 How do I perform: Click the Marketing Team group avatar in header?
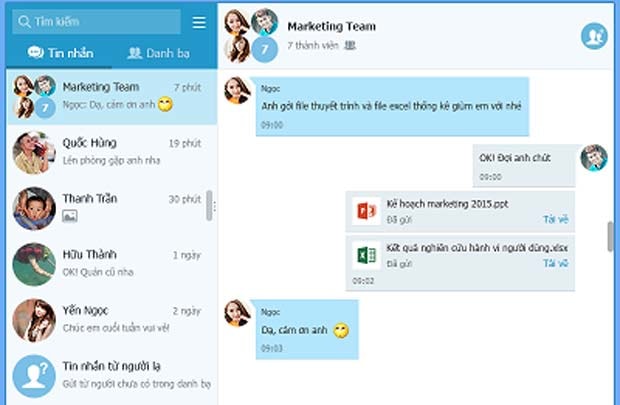[x=251, y=36]
